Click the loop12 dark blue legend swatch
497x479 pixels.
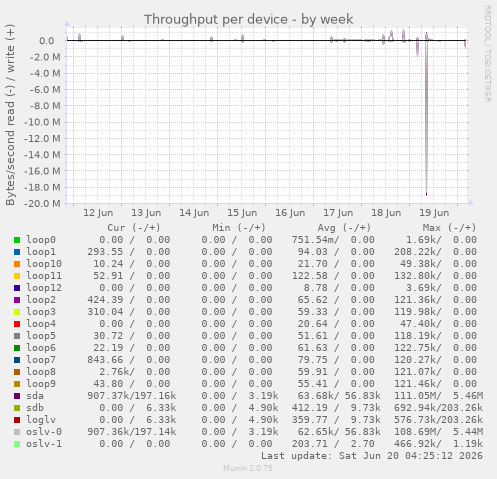[x=17, y=288]
